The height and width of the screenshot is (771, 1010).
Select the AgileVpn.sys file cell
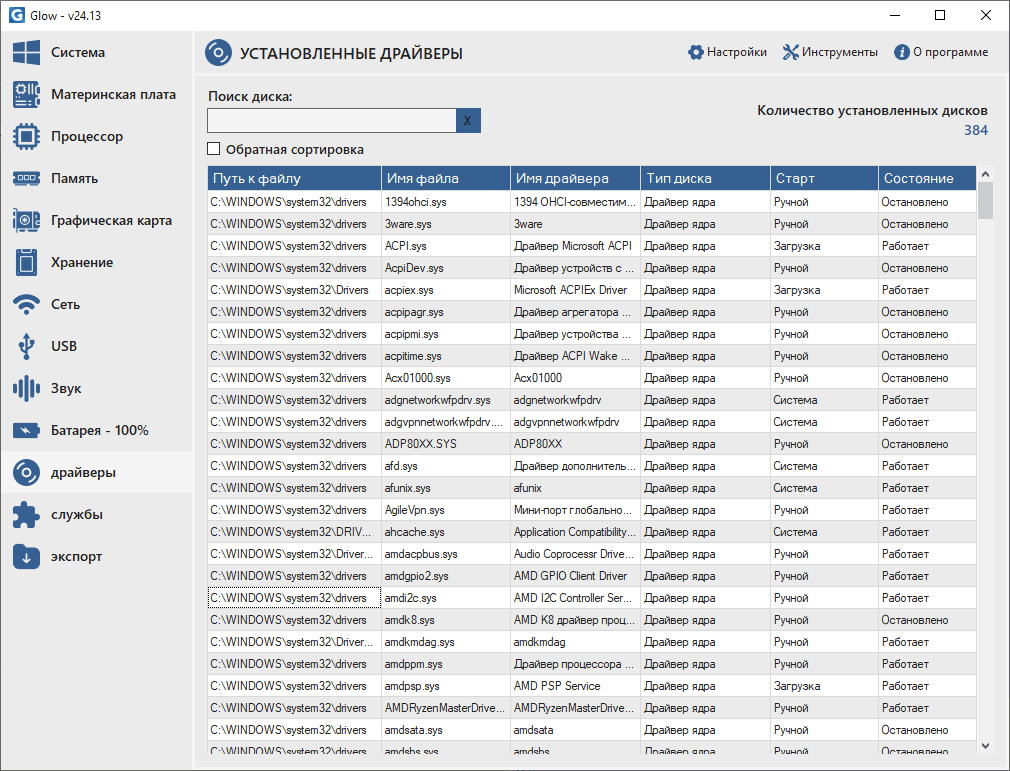click(x=446, y=510)
